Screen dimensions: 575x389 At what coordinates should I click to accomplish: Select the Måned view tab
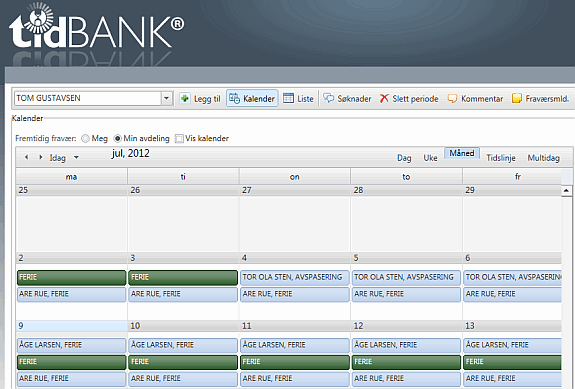pos(462,153)
